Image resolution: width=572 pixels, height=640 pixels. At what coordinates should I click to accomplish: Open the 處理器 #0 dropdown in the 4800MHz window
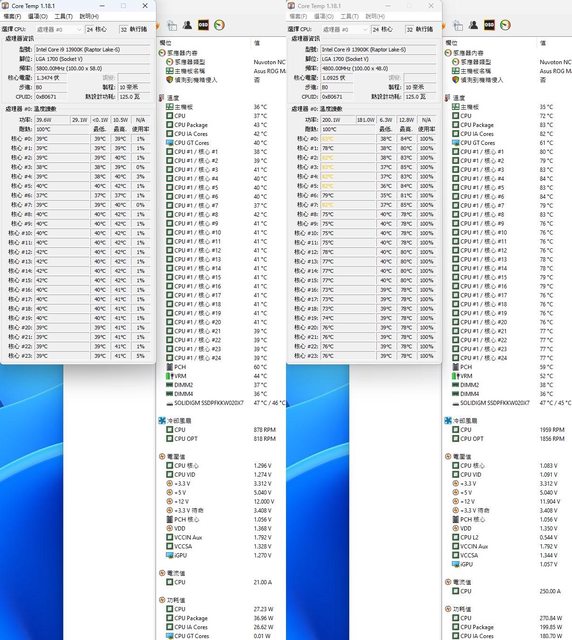pyautogui.click(x=345, y=29)
